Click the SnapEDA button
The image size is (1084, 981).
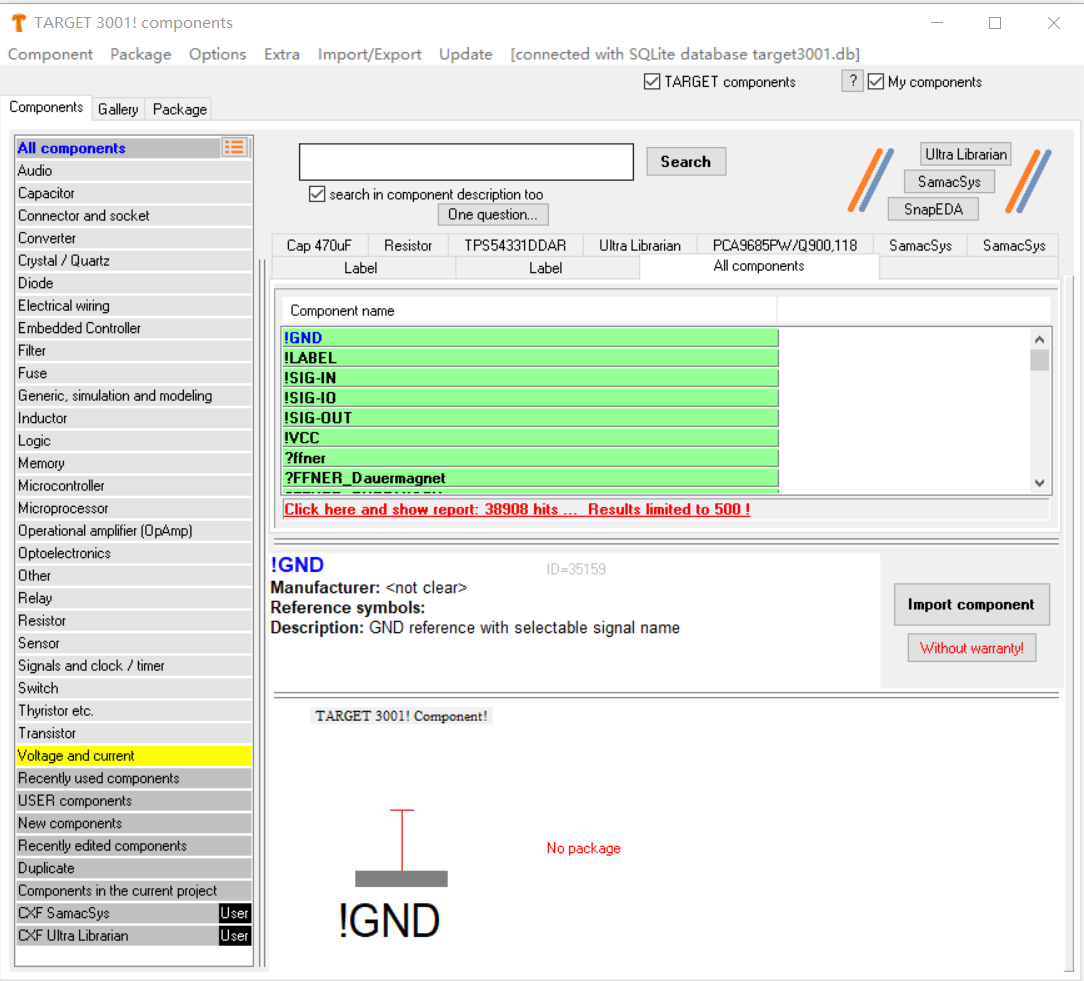tap(933, 209)
